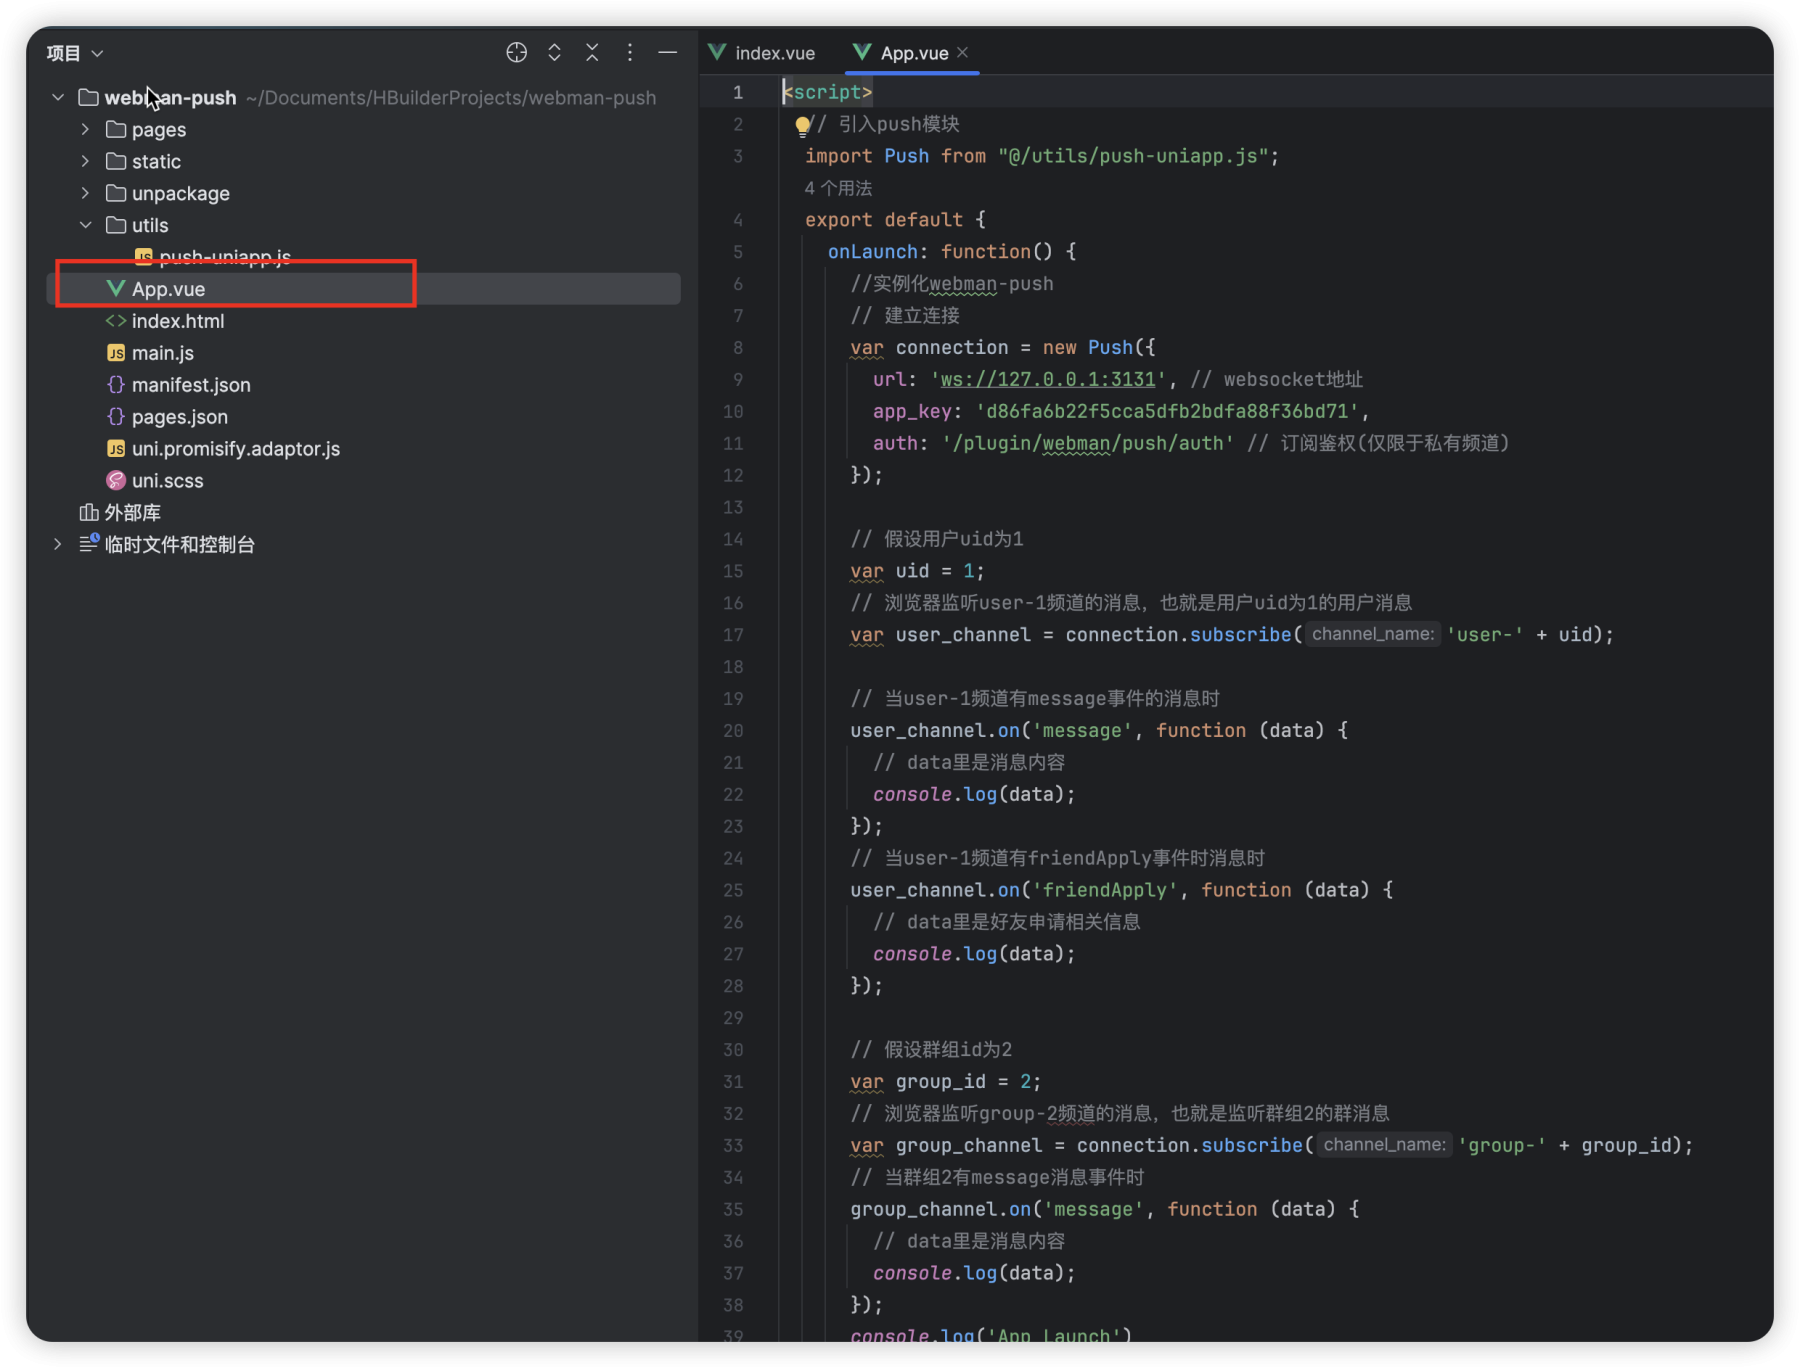Click the ws://127.0.0.1:3131 URL link
1800x1368 pixels.
click(1048, 380)
